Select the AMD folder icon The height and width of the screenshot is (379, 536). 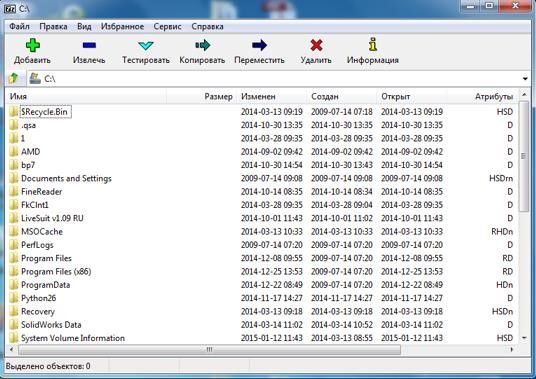14,151
